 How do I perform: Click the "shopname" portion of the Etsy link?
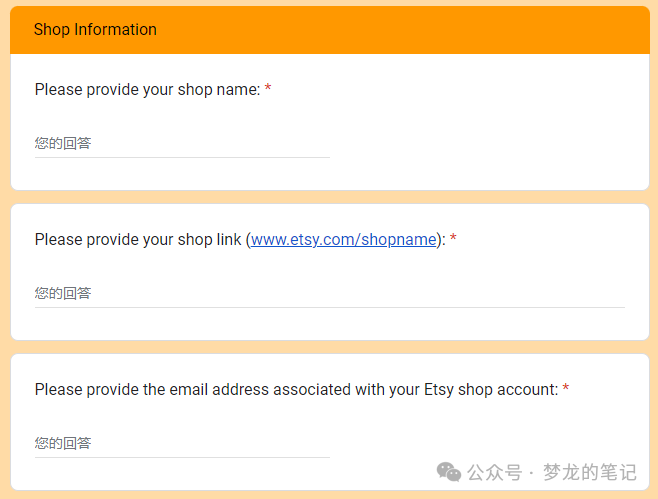tap(399, 240)
